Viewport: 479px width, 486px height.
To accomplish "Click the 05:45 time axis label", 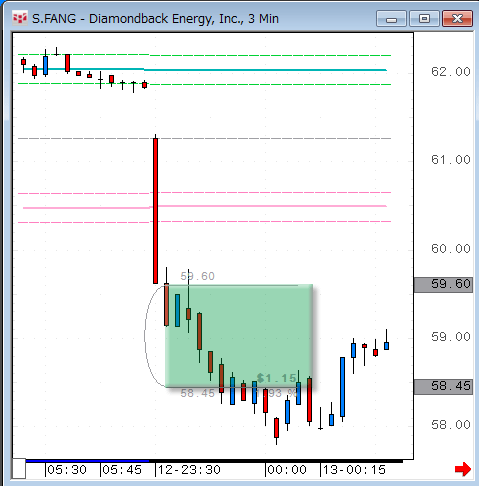I will (x=122, y=470).
